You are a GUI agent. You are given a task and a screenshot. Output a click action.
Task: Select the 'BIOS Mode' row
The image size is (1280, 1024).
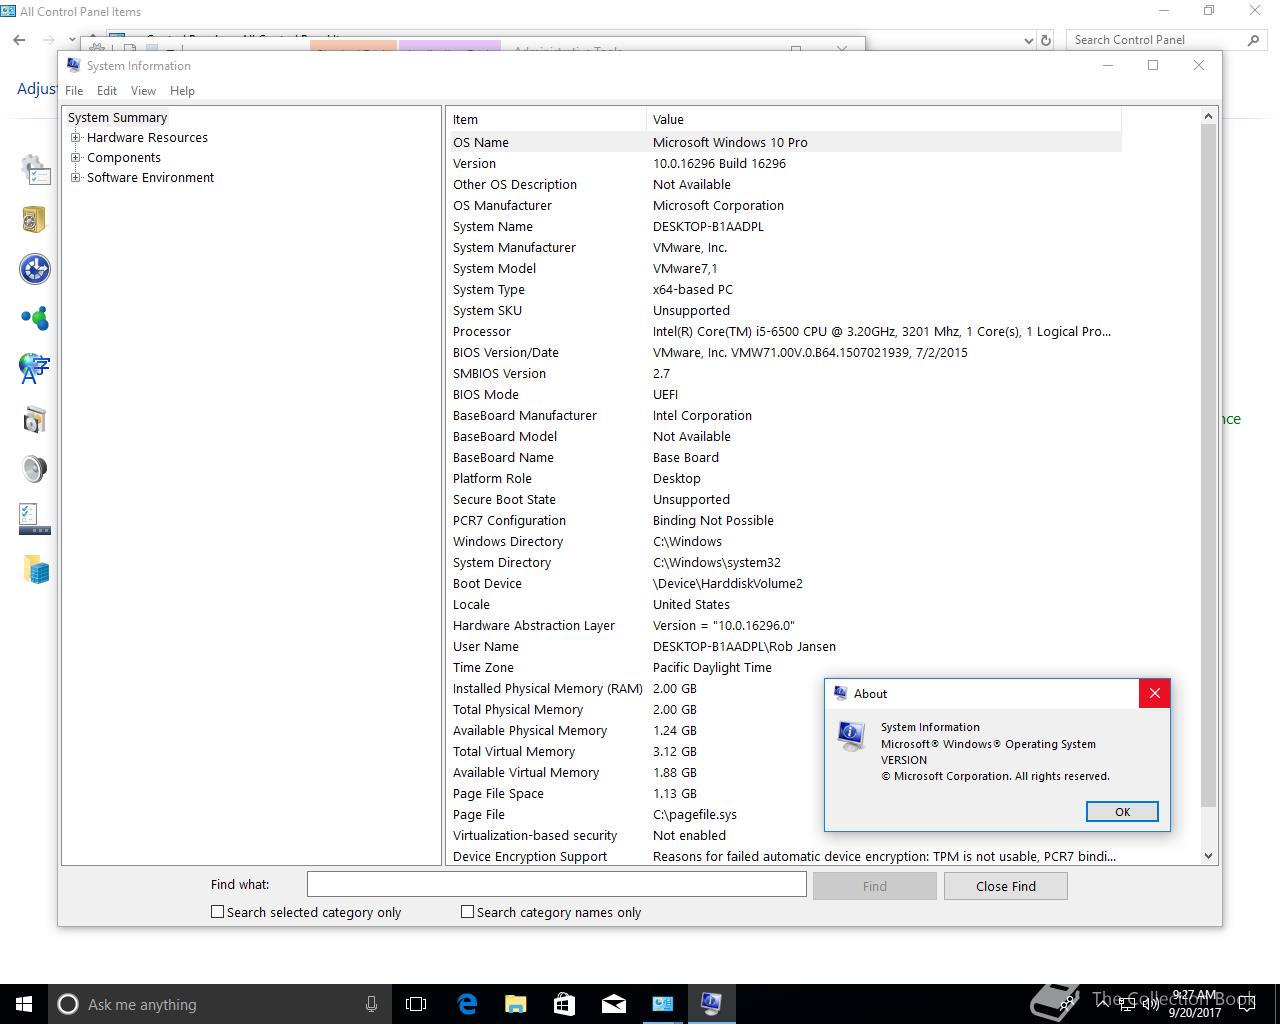point(785,394)
